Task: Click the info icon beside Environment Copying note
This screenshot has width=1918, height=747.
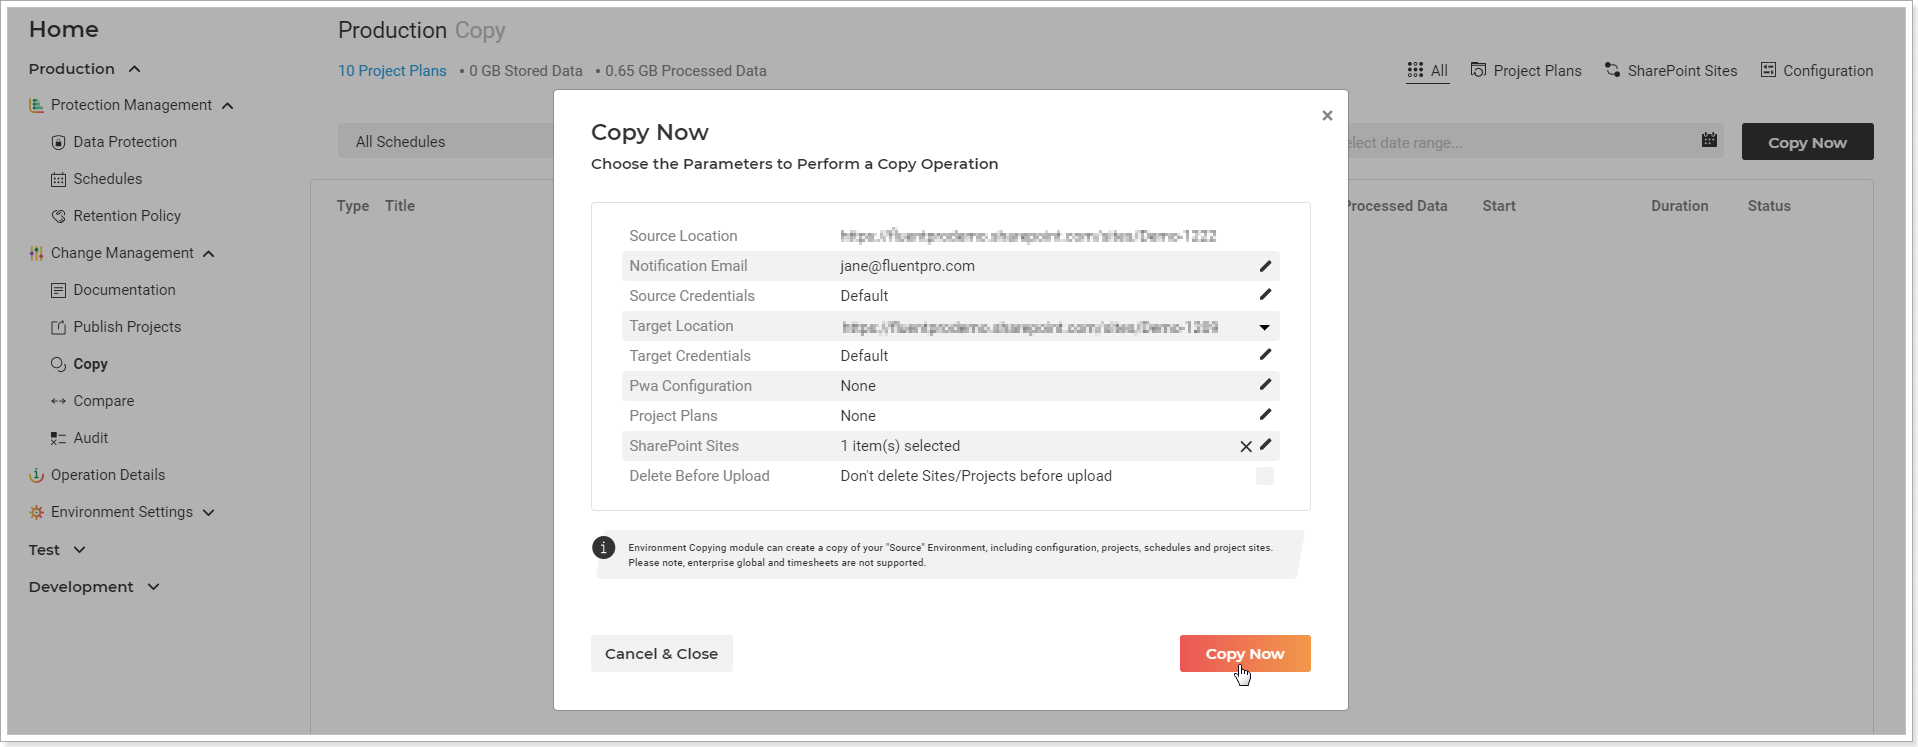Action: 603,548
